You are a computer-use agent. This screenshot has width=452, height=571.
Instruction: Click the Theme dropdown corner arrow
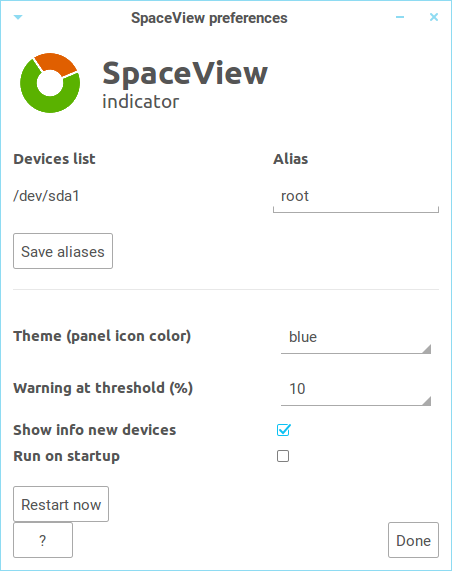(427, 349)
